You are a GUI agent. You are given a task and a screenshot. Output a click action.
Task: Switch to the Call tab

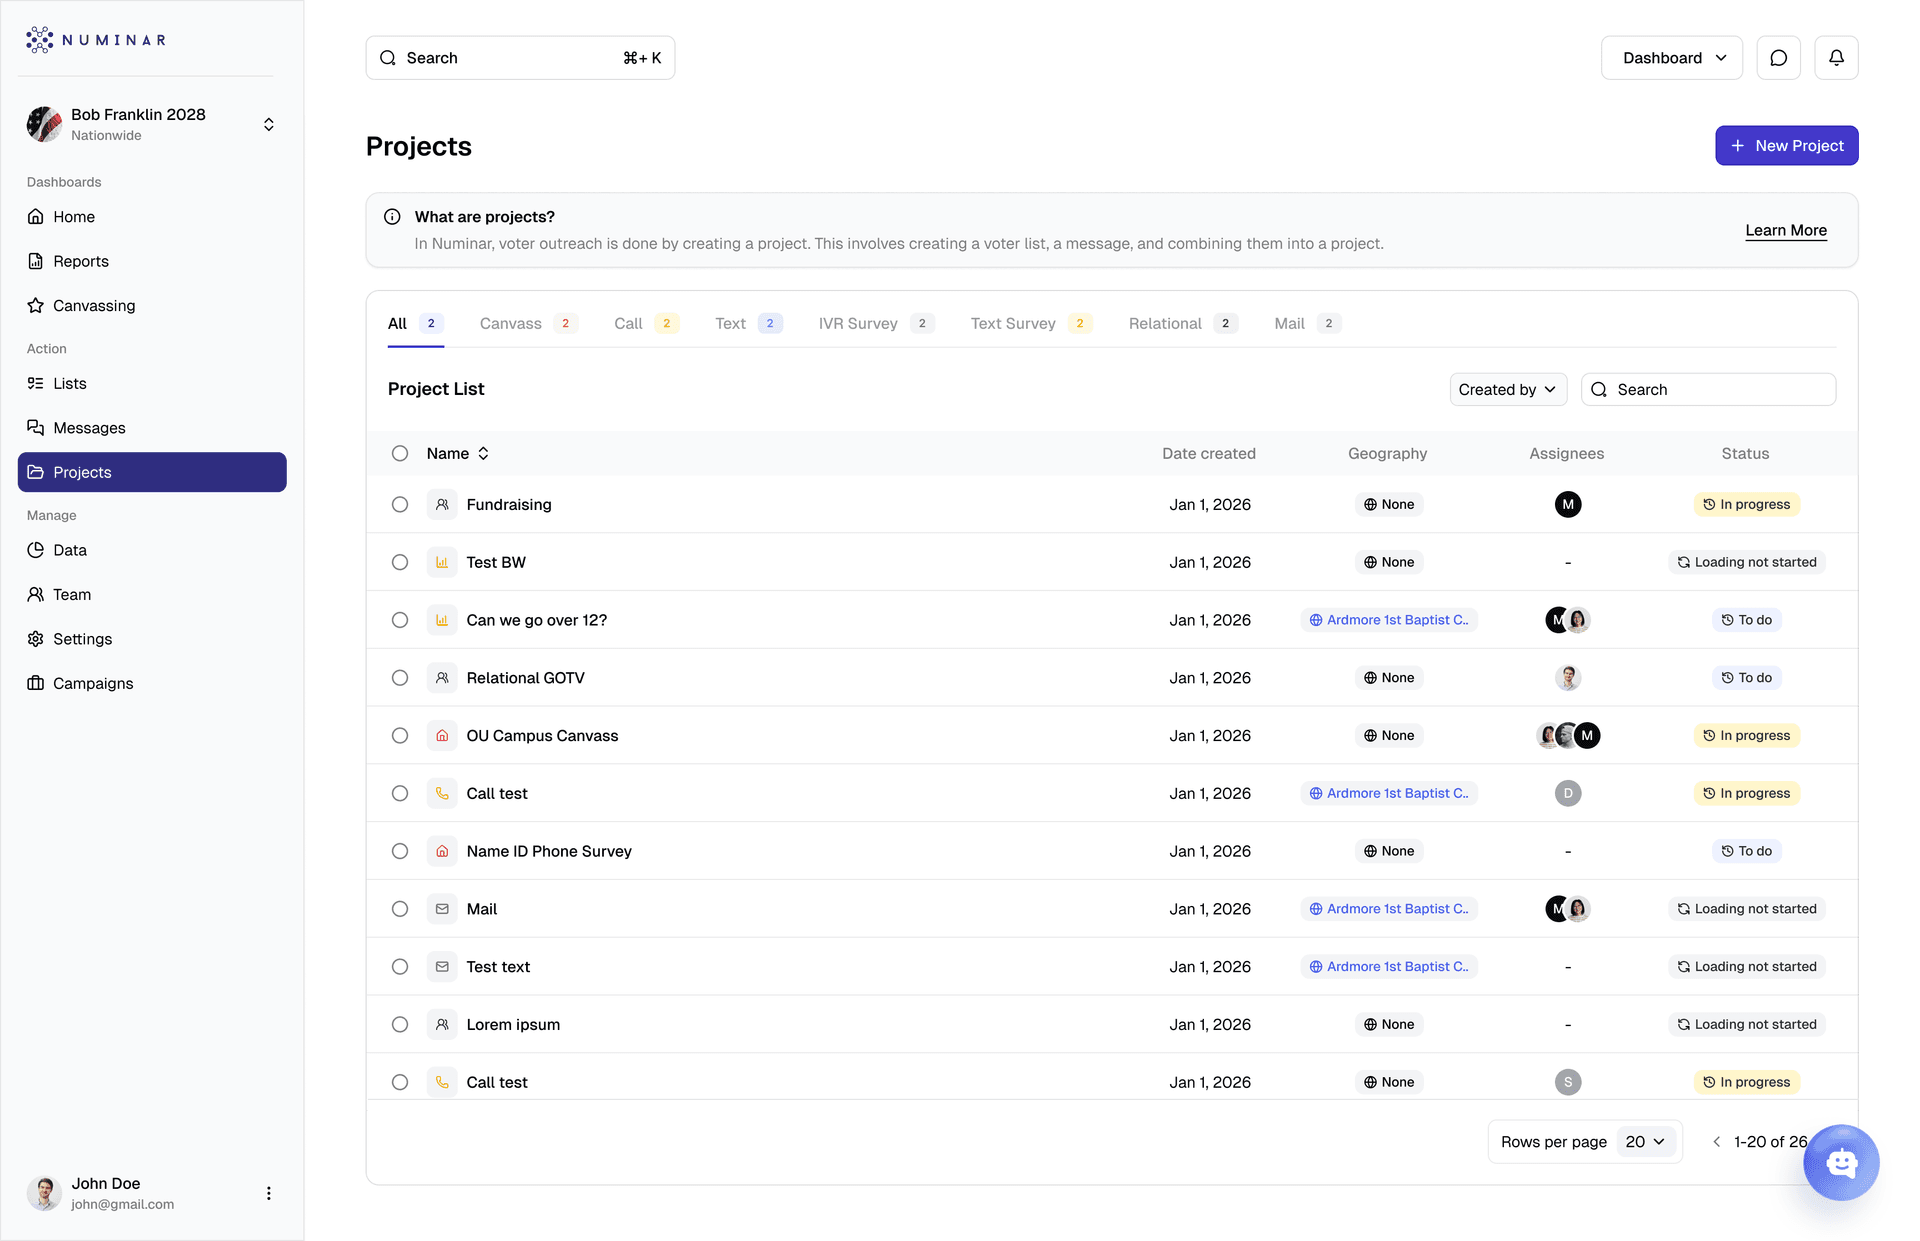(x=646, y=324)
